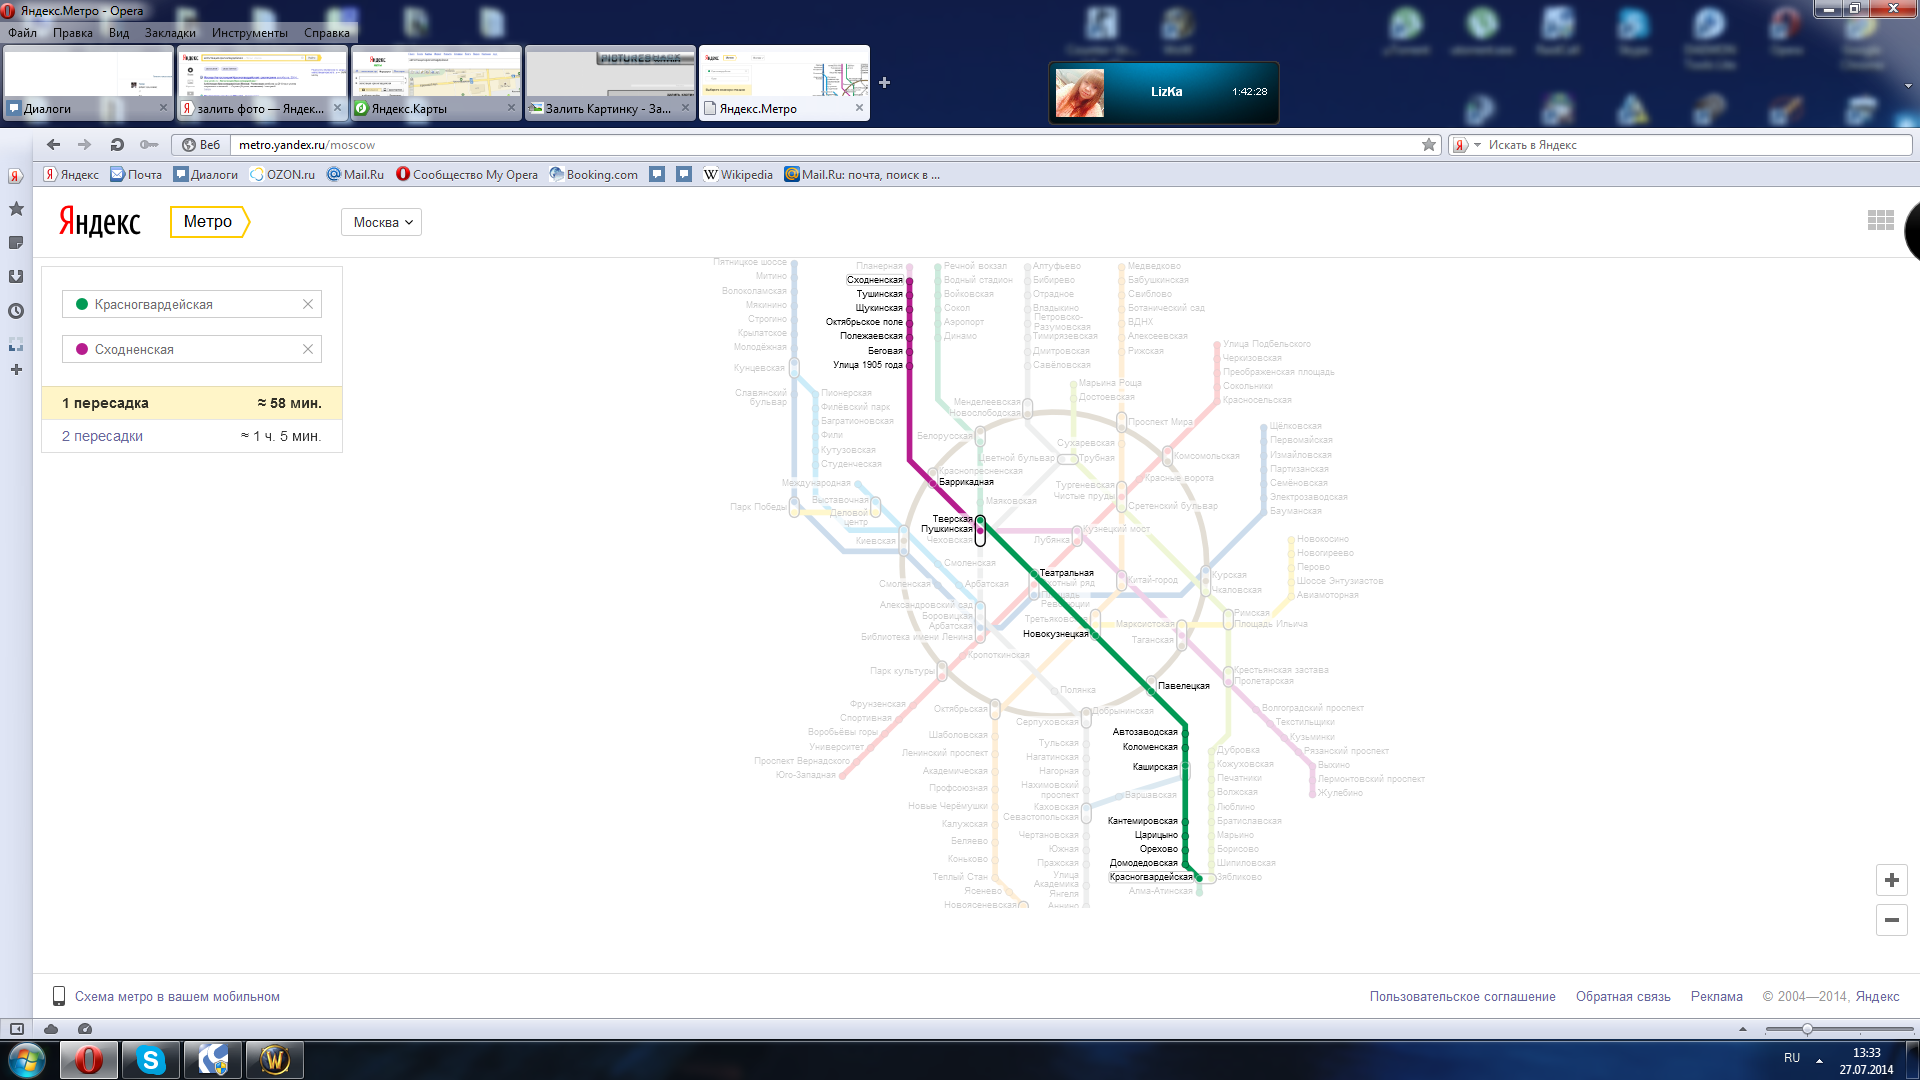
Task: Open a new tab with plus button
Action: [884, 83]
